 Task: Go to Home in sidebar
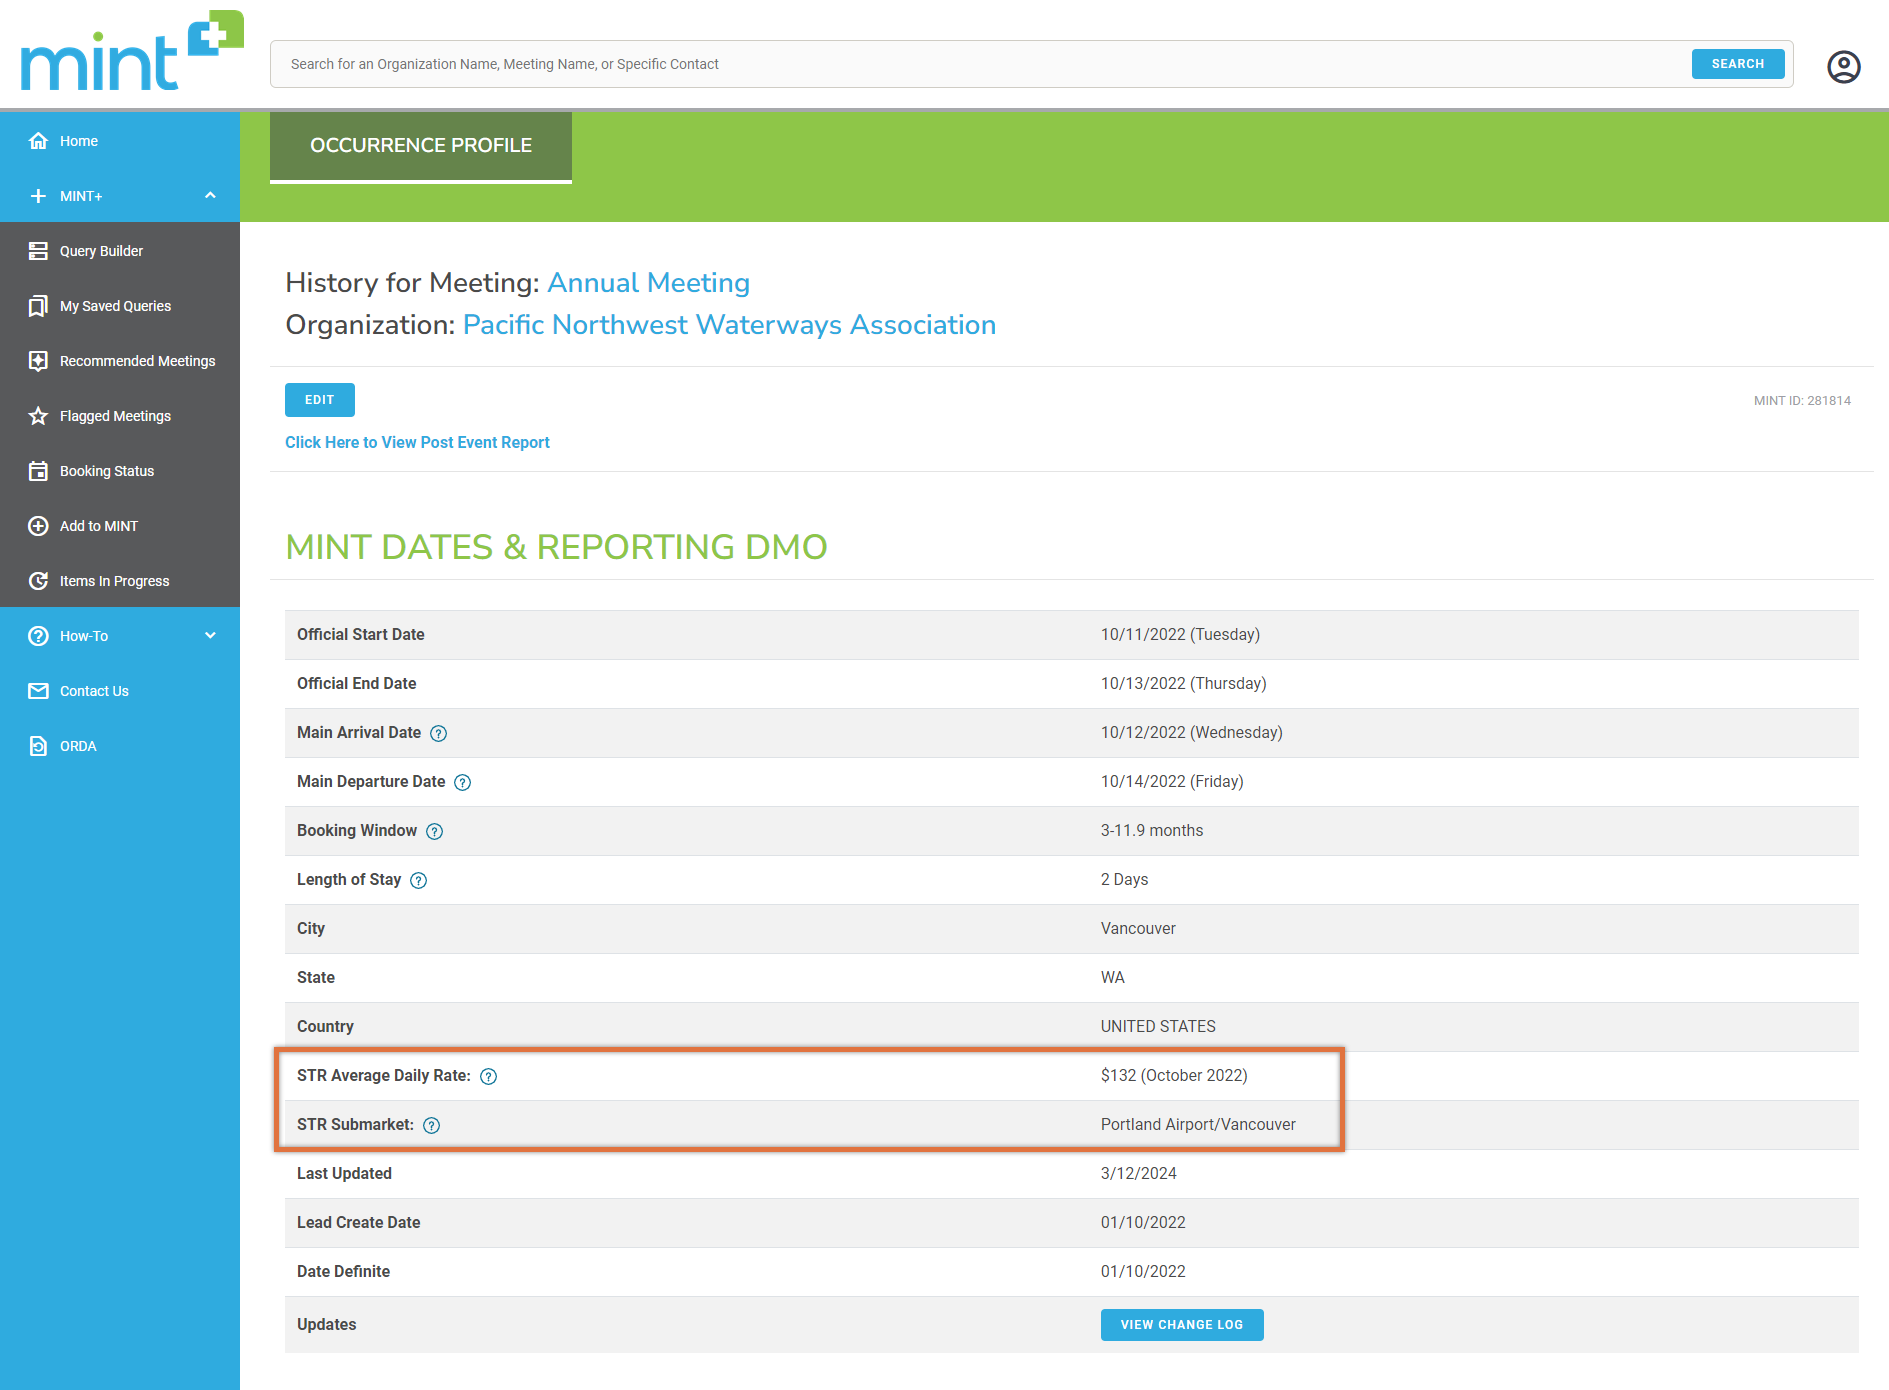120,141
